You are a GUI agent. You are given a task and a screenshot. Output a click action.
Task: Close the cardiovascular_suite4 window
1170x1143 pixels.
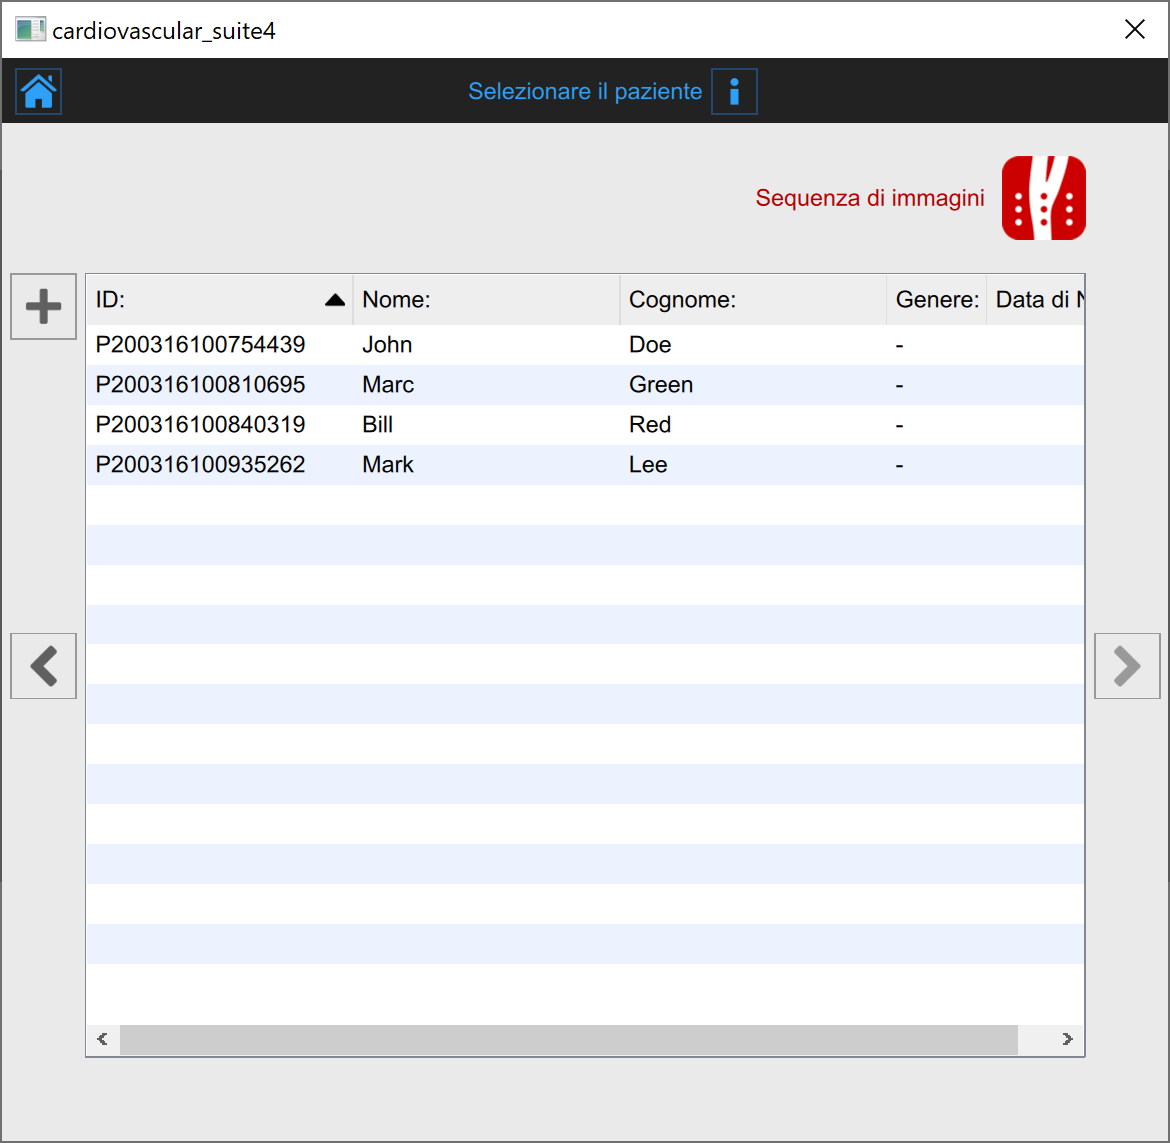(1134, 30)
